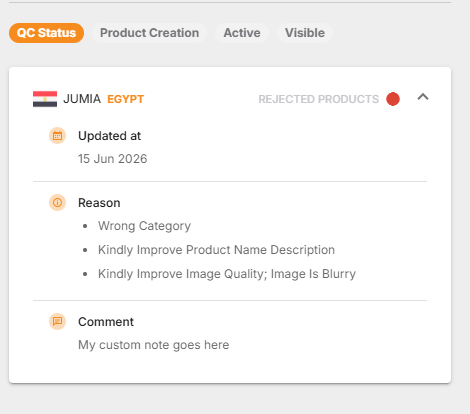
Task: Click the custom note comment text
Action: [154, 345]
